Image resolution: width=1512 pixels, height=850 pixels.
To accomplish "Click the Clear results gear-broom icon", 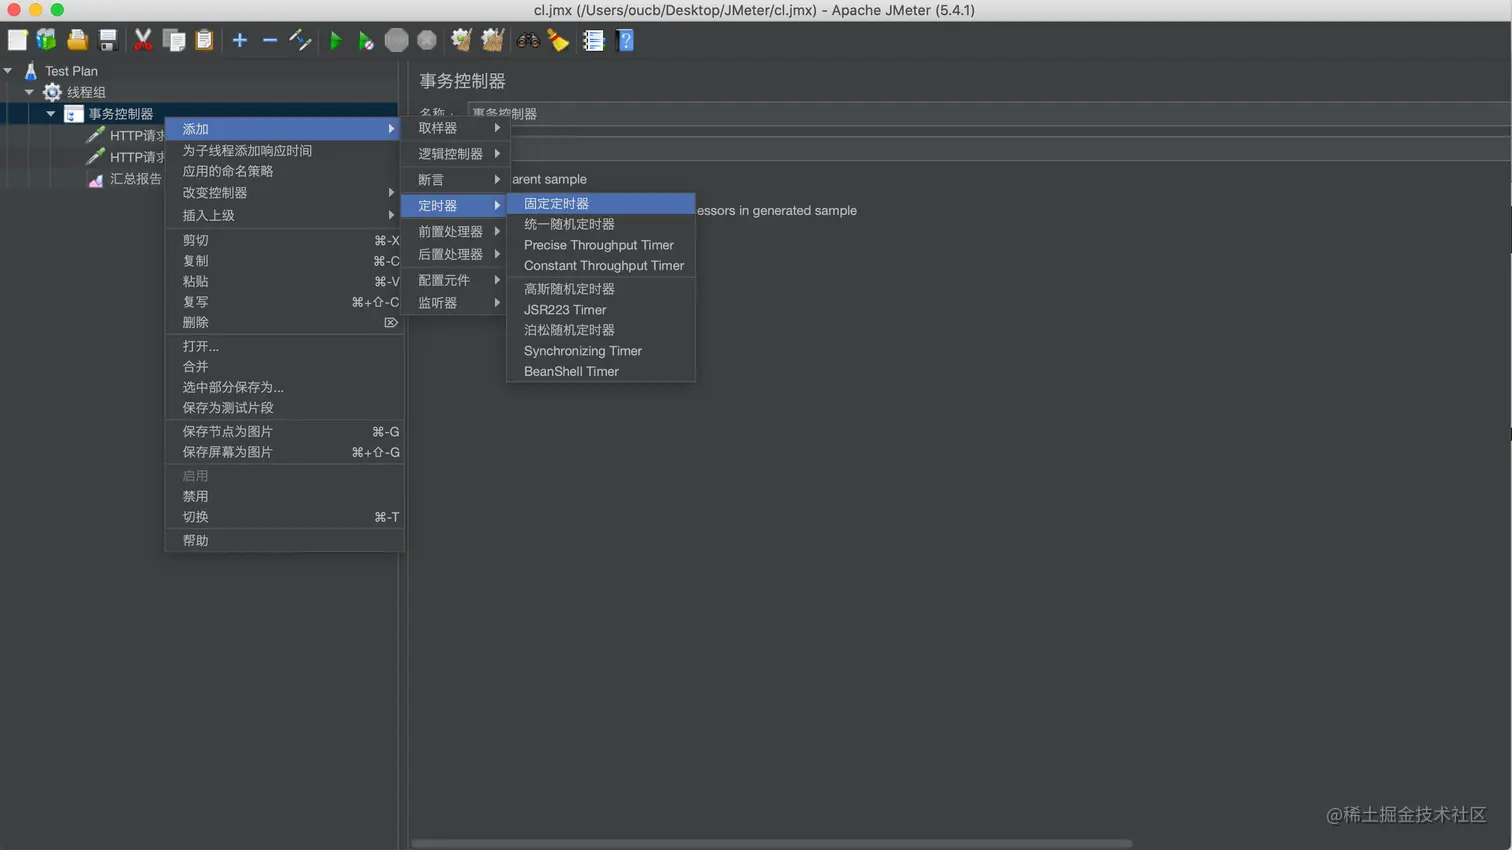I will [x=461, y=40].
